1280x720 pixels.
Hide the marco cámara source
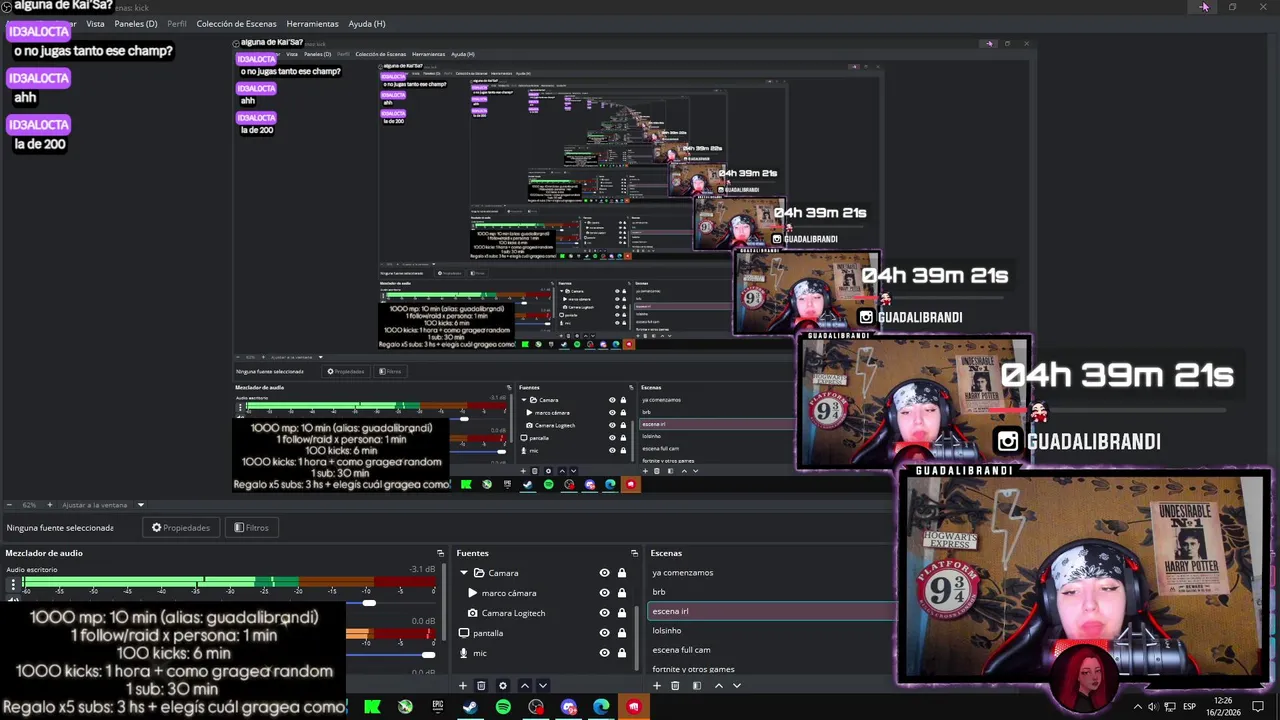click(x=604, y=593)
